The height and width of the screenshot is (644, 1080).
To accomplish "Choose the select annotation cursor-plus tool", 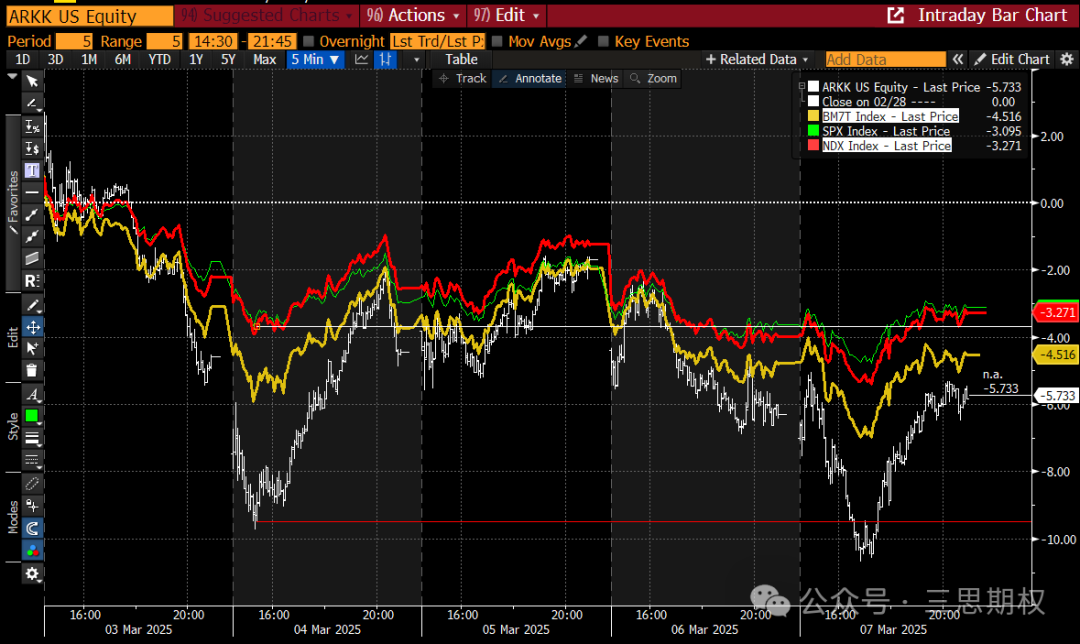I will [x=32, y=349].
